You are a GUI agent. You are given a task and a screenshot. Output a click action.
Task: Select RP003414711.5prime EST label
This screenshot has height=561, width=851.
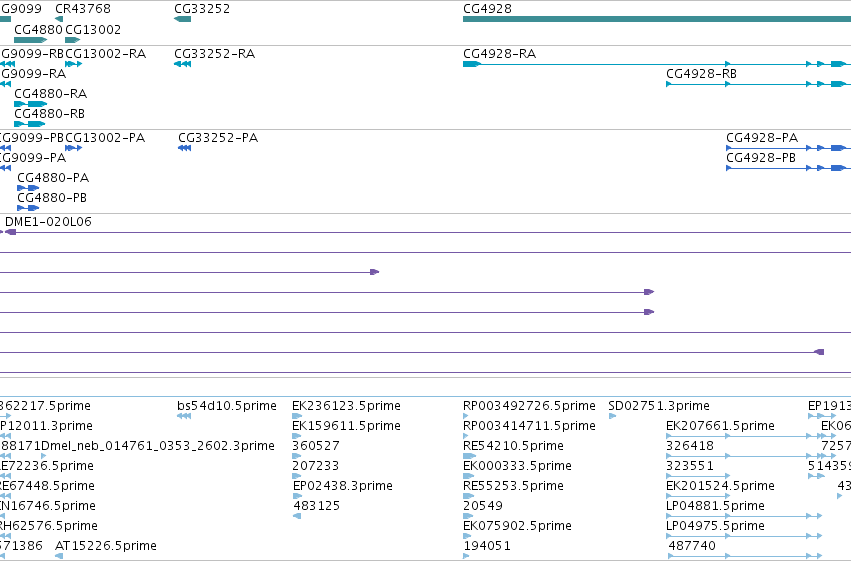[529, 426]
